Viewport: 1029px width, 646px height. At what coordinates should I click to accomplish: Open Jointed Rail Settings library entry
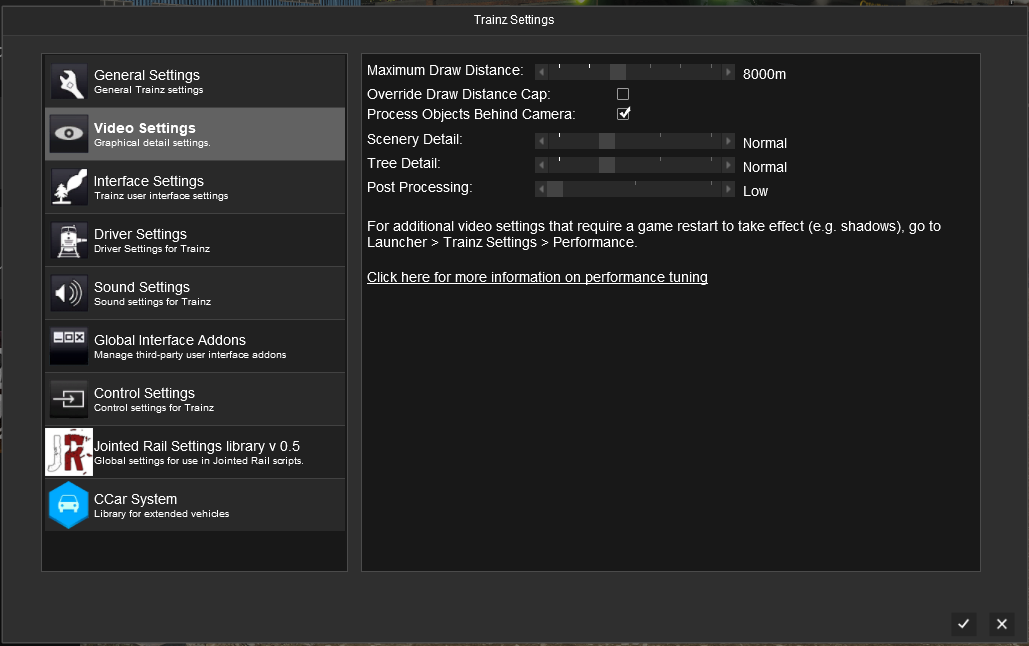[195, 452]
